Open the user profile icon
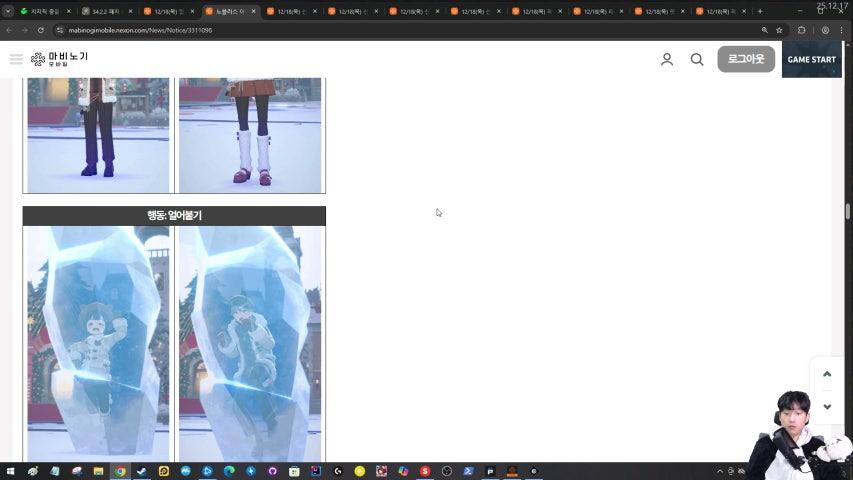 coord(667,59)
